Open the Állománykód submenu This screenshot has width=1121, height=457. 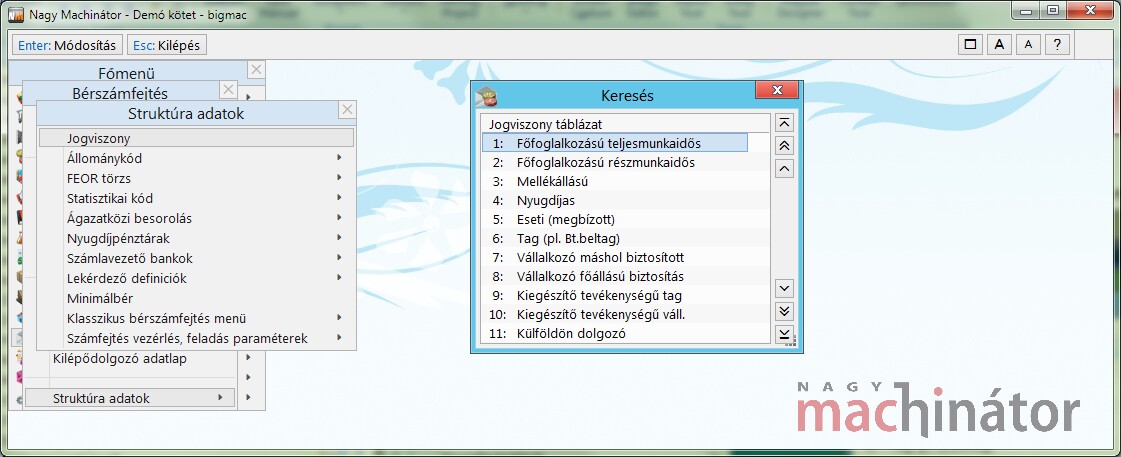(x=196, y=158)
